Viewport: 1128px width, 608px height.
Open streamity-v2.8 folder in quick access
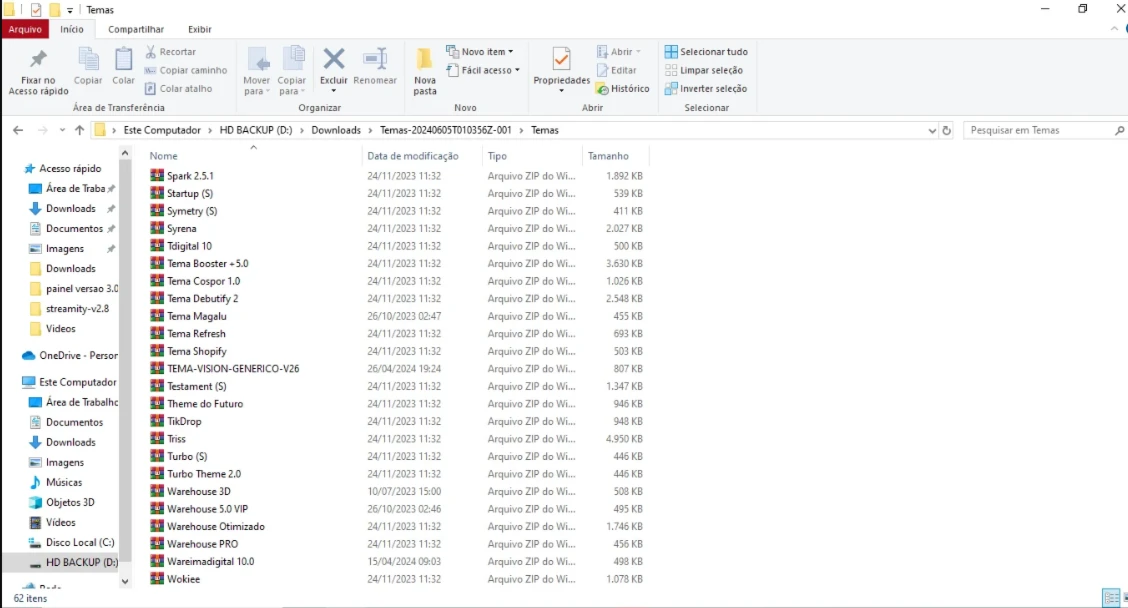[x=69, y=309]
